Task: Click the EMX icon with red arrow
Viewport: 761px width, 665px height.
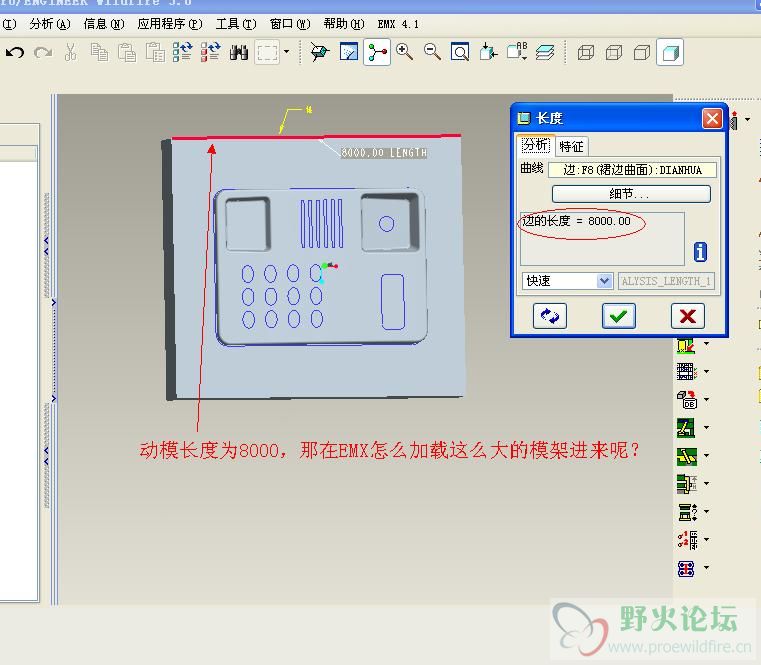Action: pos(686,345)
